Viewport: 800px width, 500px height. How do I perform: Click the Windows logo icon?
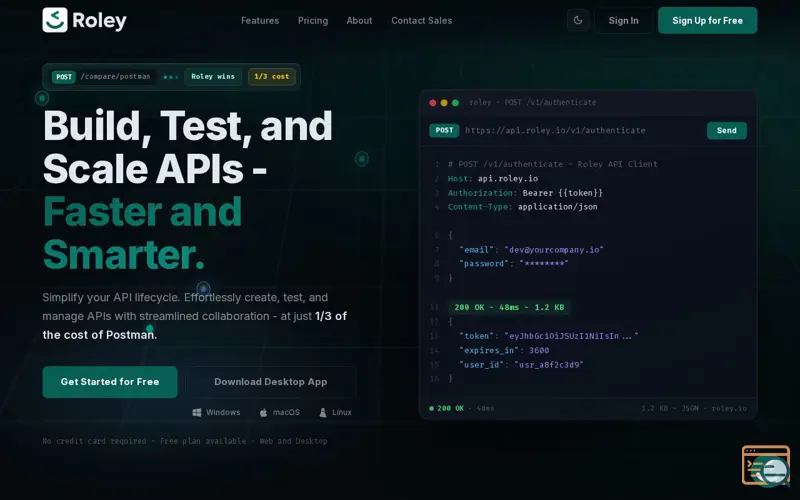tap(196, 412)
